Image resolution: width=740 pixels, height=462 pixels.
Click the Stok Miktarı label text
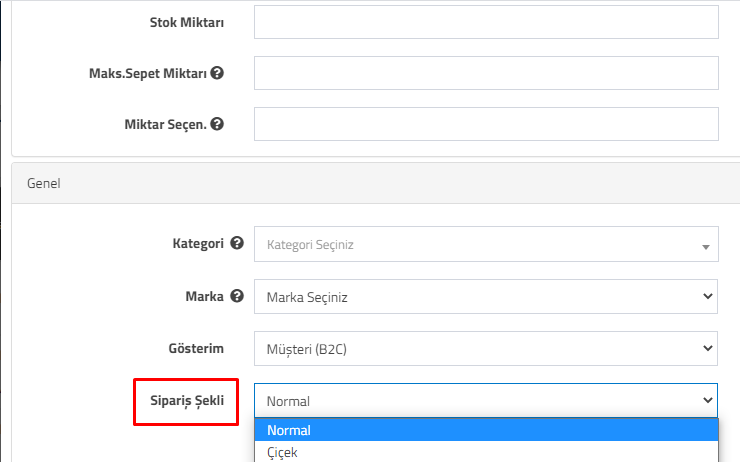pos(187,22)
